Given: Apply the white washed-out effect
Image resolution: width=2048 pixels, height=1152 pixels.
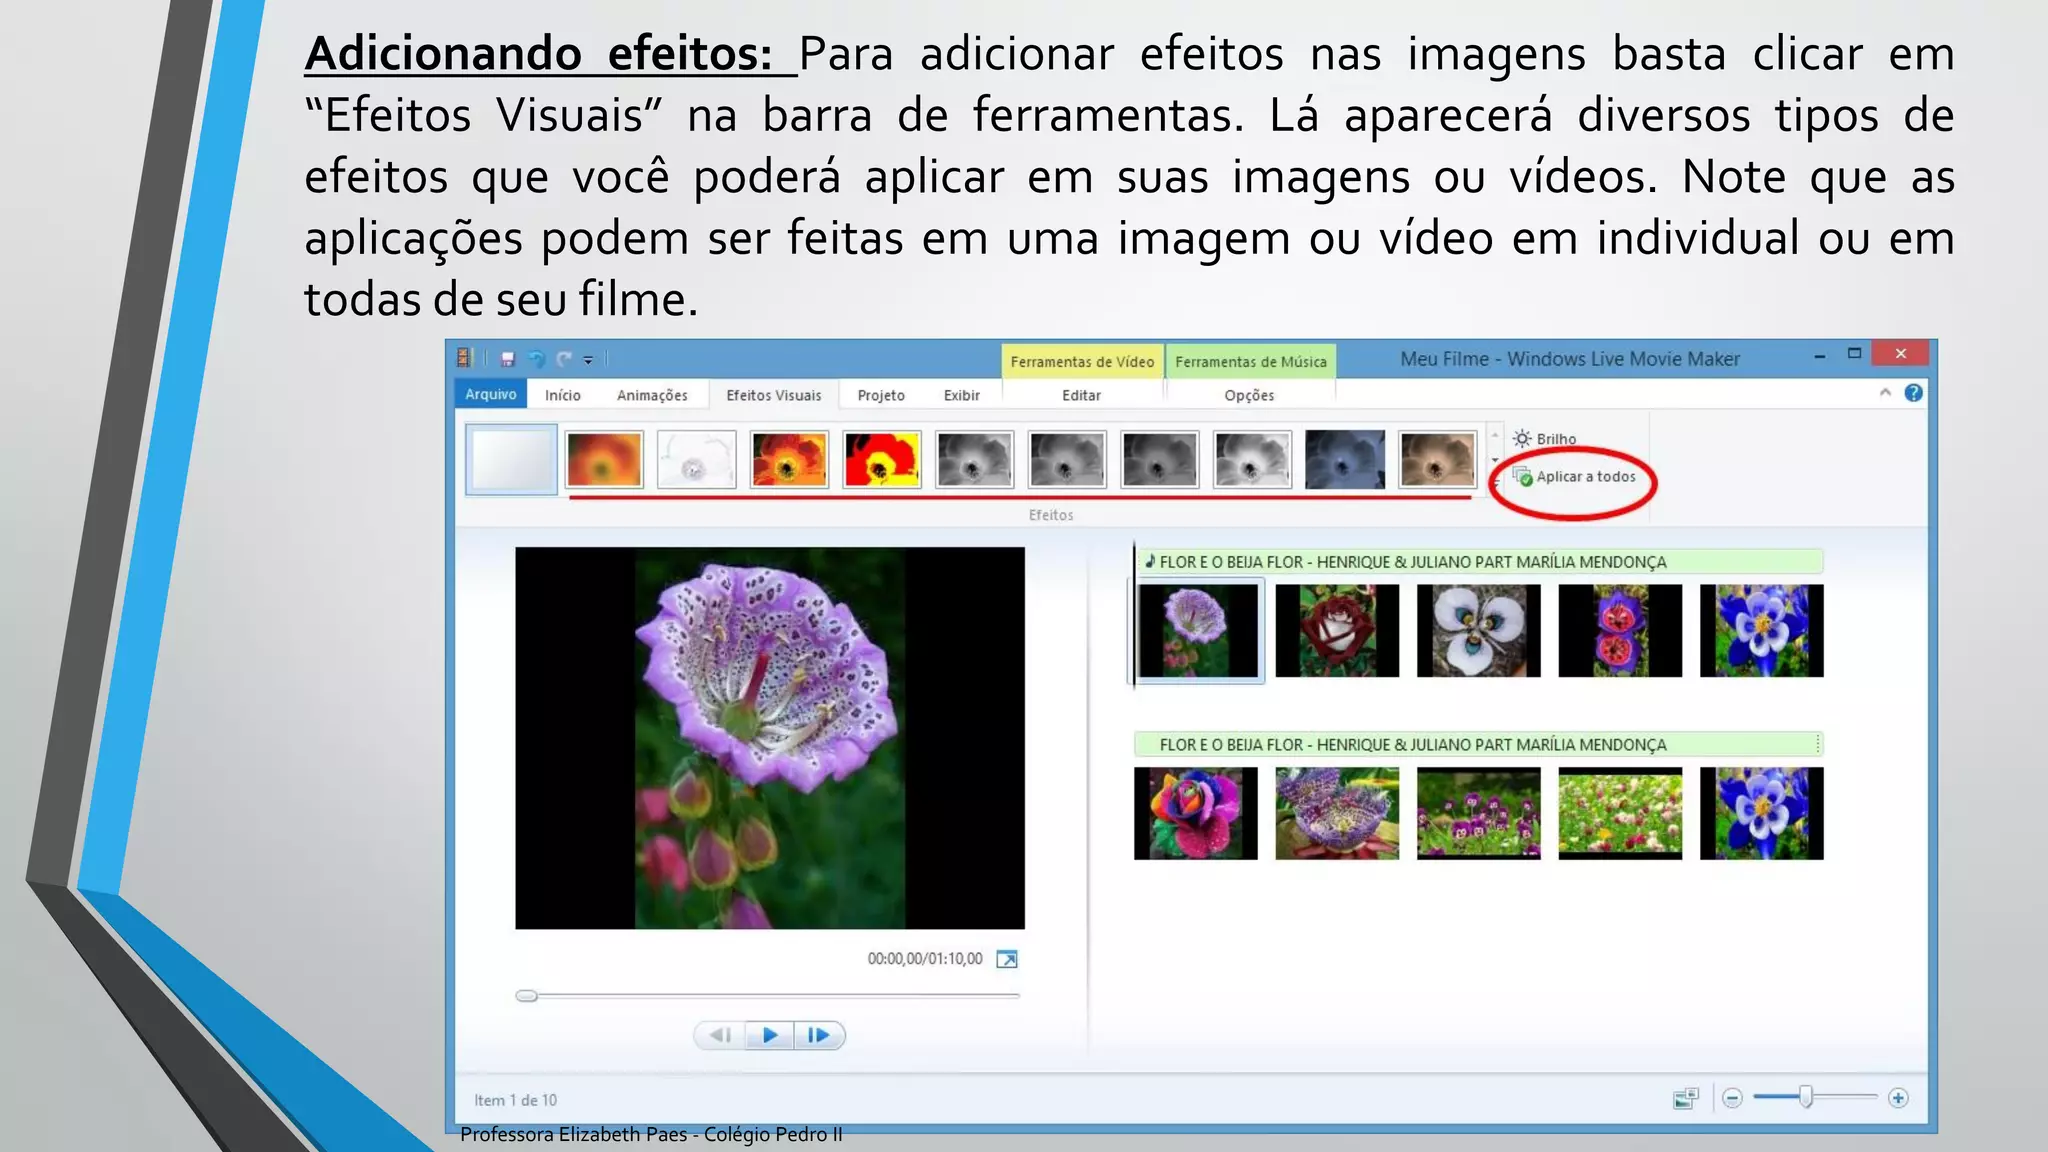Looking at the screenshot, I should pyautogui.click(x=697, y=459).
